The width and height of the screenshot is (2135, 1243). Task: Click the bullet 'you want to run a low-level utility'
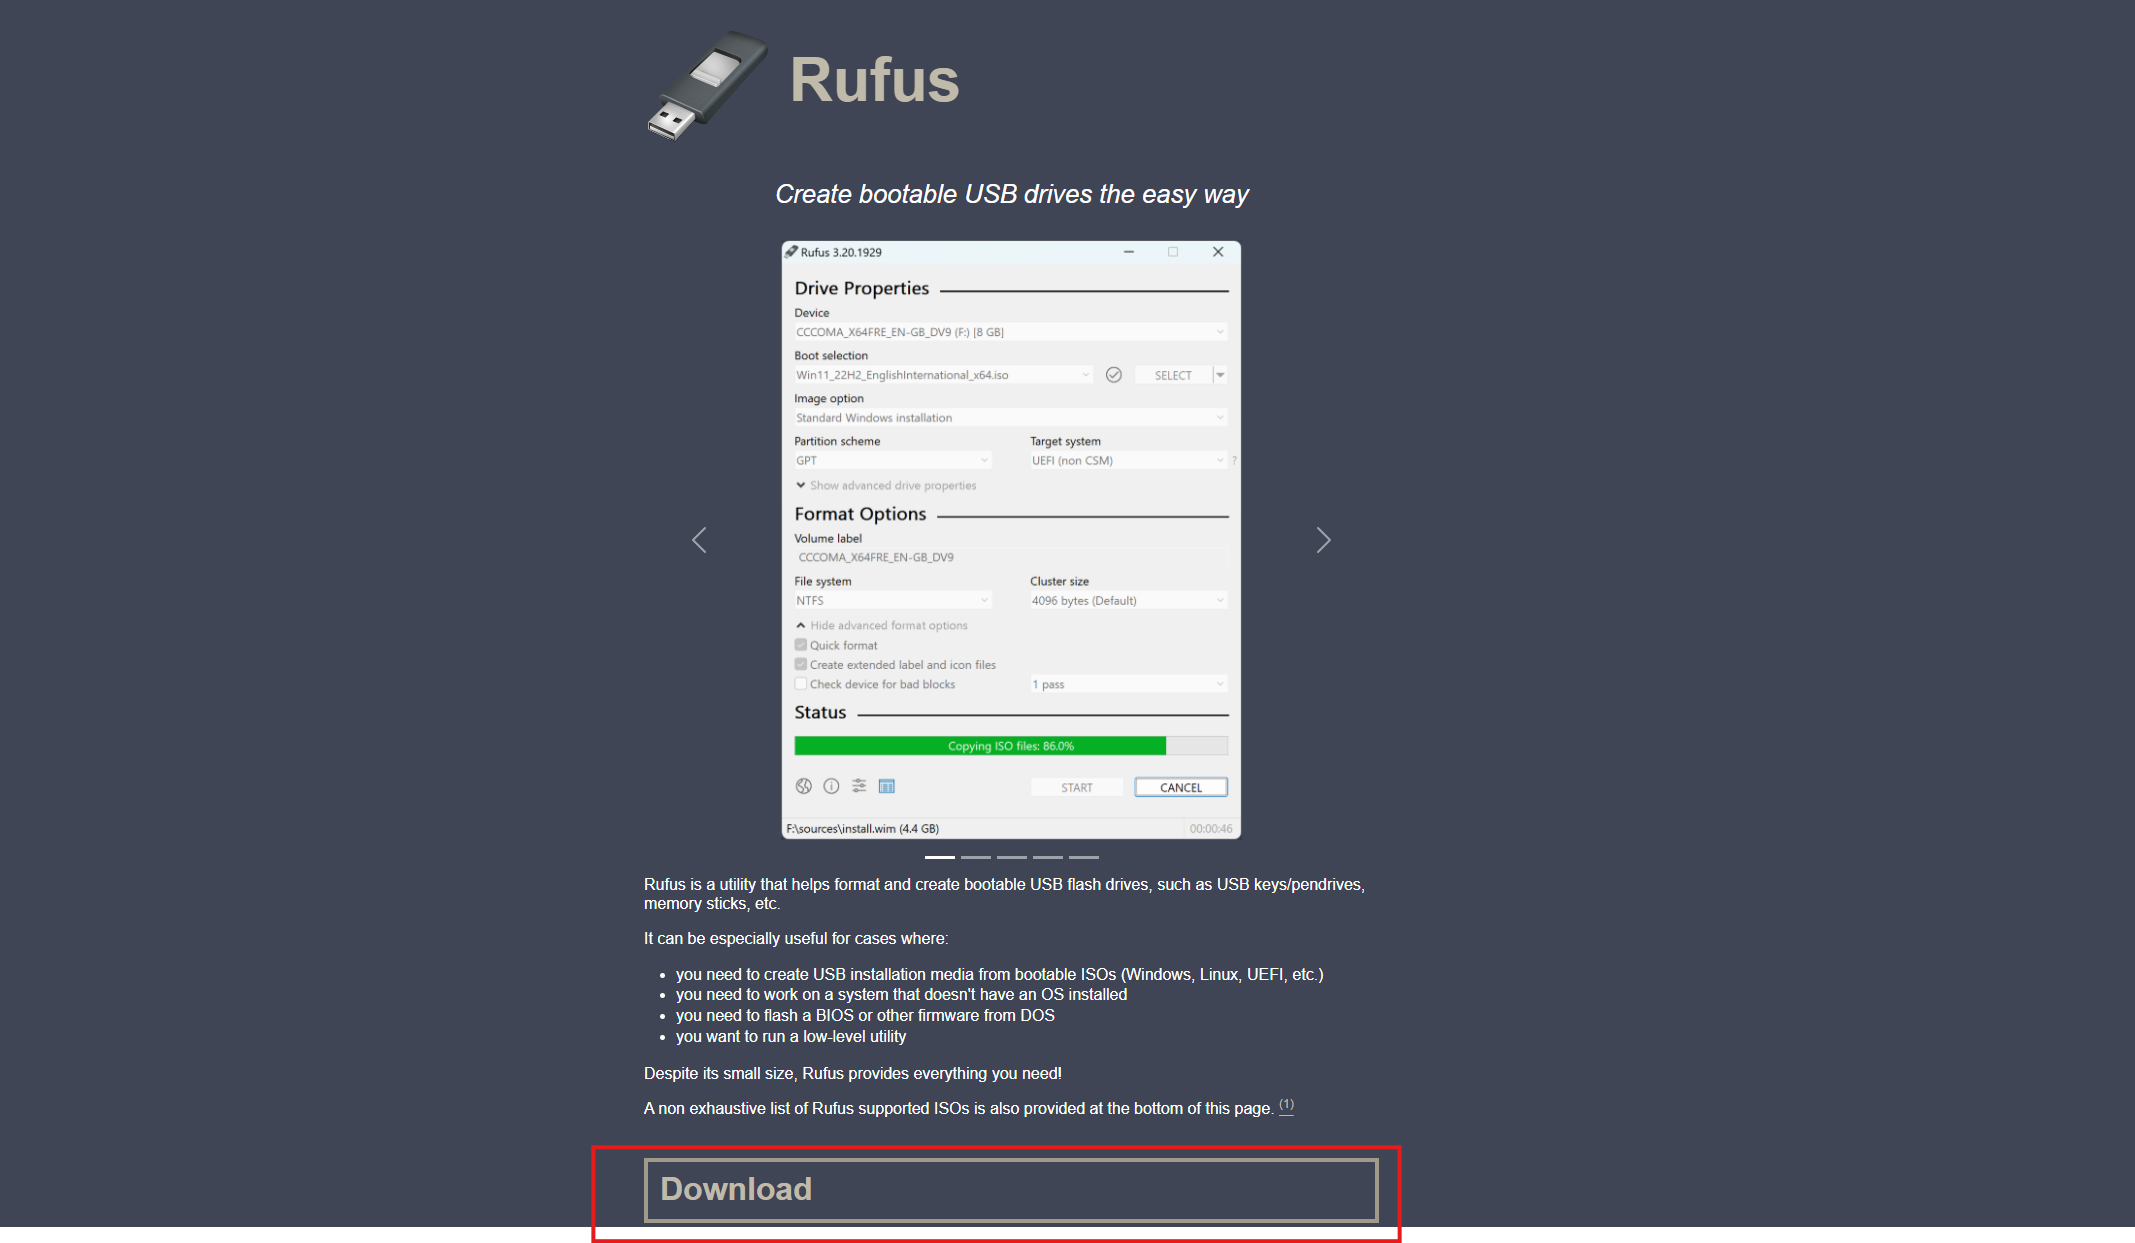coord(791,1036)
